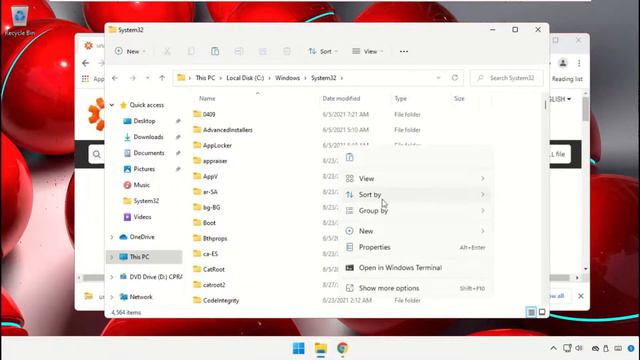Screen dimensions: 640x360
Task: Open Recycle Bin on desktop
Action: [20, 21]
